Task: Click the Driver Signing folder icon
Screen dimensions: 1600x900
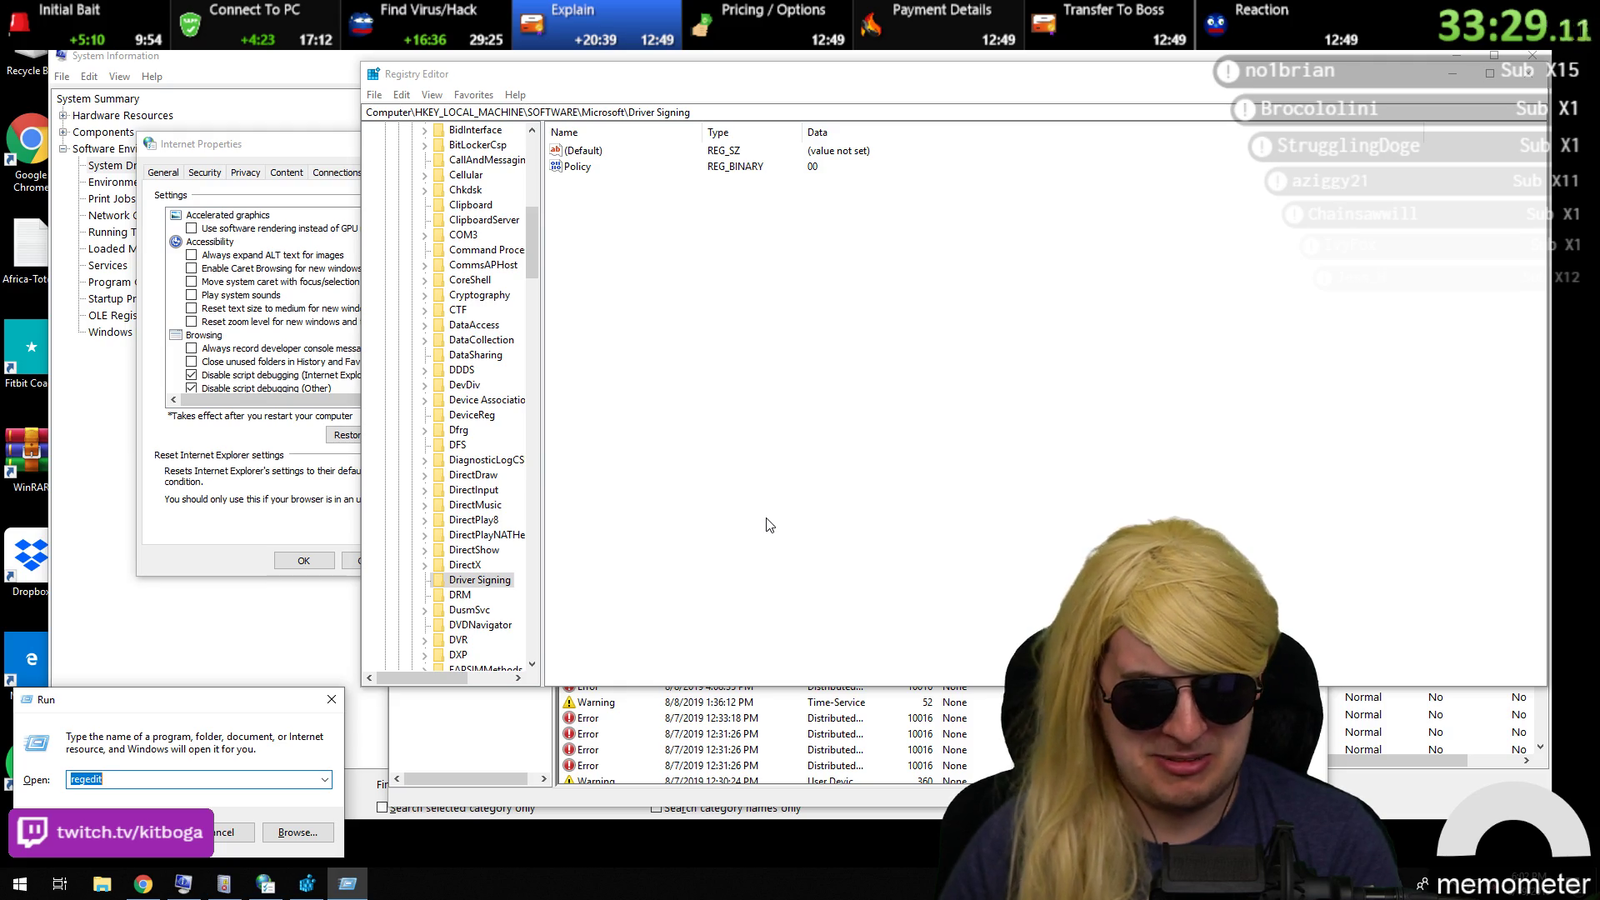Action: [x=438, y=580]
